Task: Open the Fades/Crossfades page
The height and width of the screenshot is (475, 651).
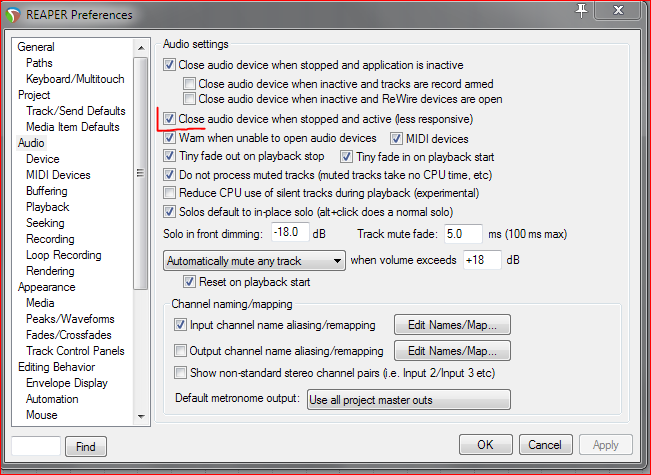Action: tap(69, 335)
